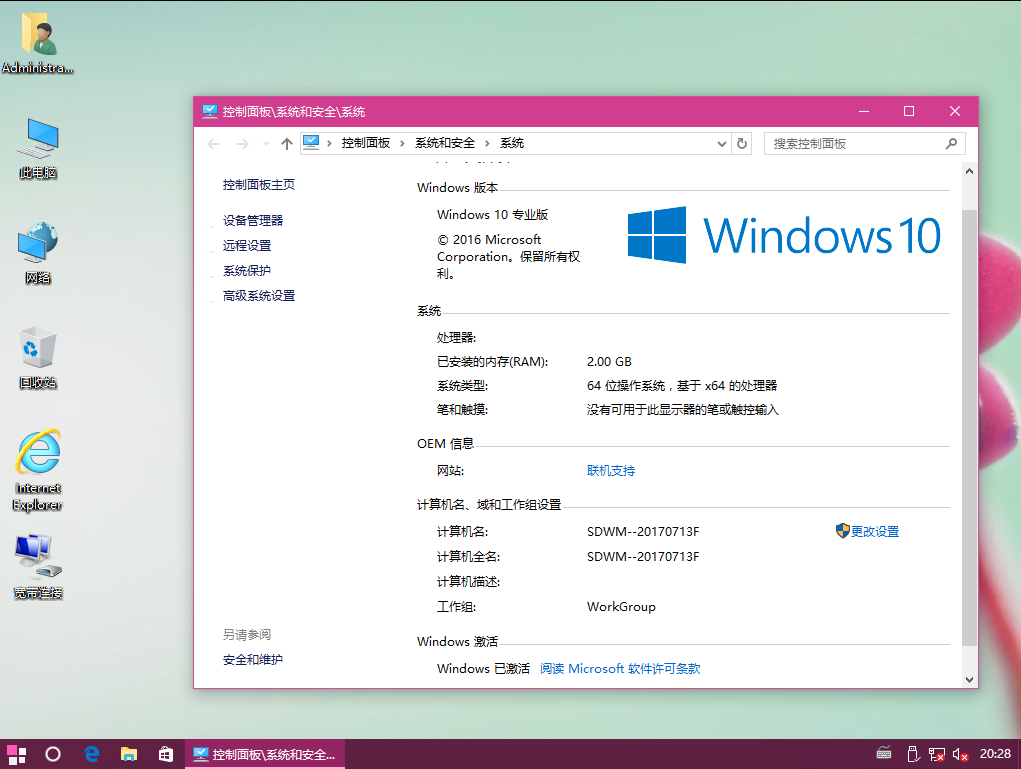Image resolution: width=1021 pixels, height=769 pixels.
Task: Minimize the system control panel window
Action: (x=864, y=111)
